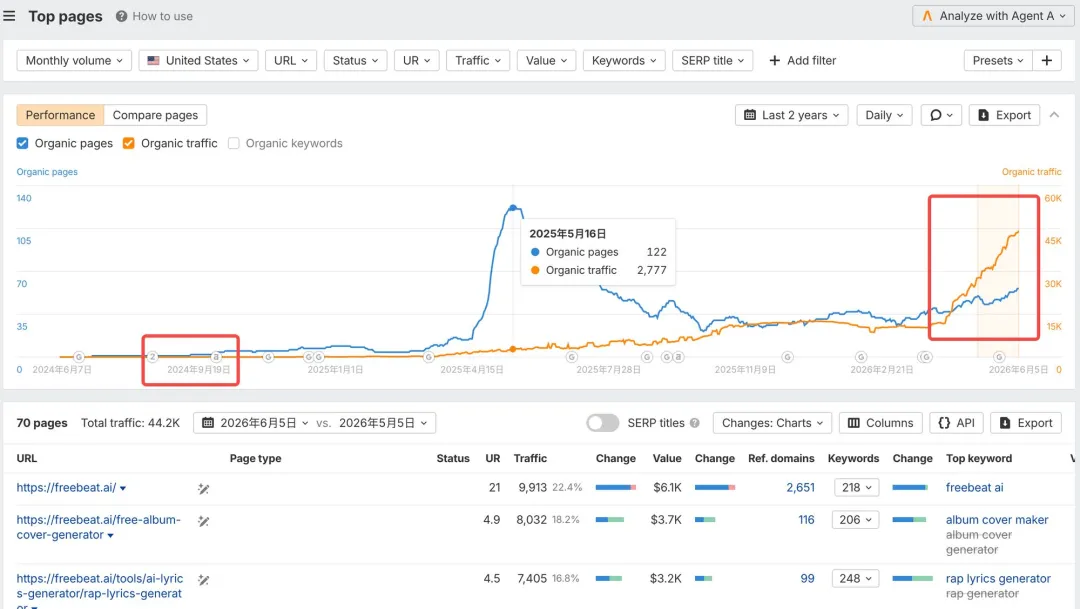The width and height of the screenshot is (1080, 609).
Task: Enable the Organic keywords checkbox
Action: [233, 143]
